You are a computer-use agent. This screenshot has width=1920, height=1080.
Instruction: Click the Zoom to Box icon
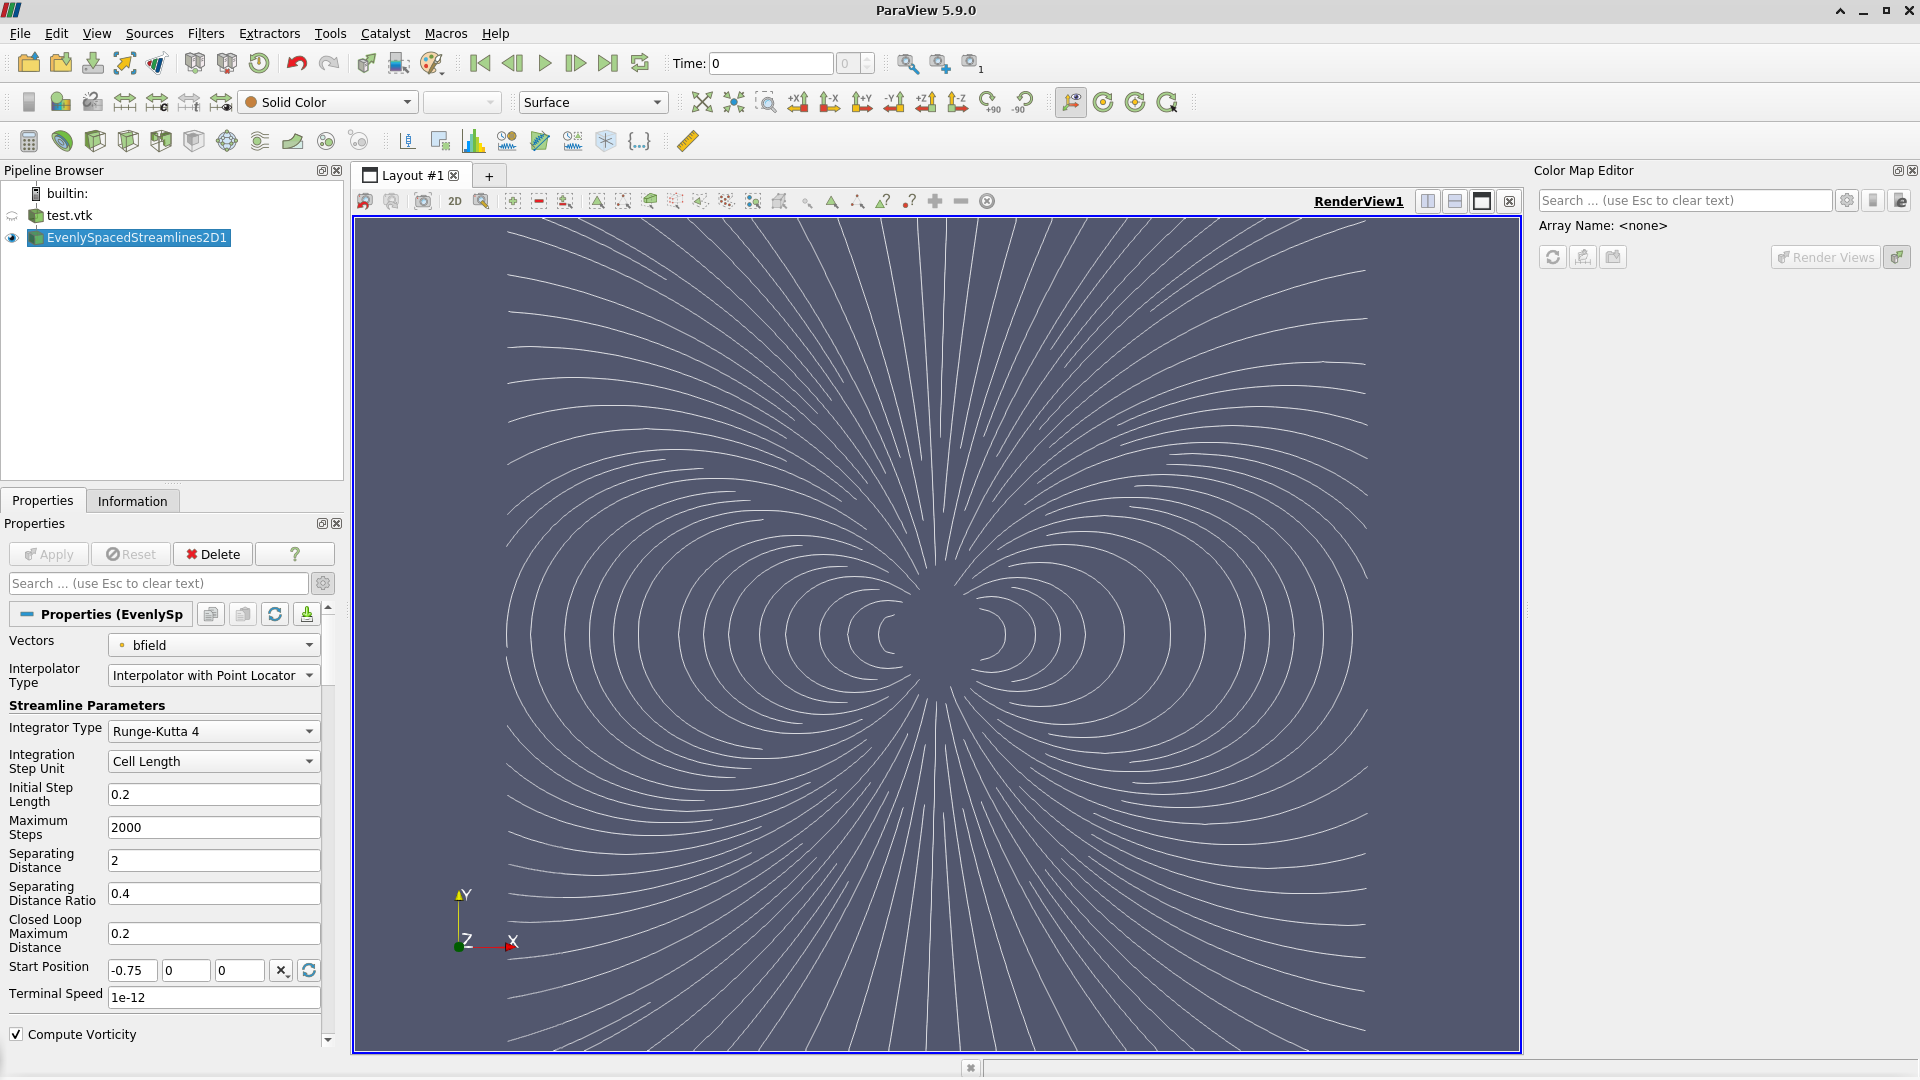(x=766, y=102)
